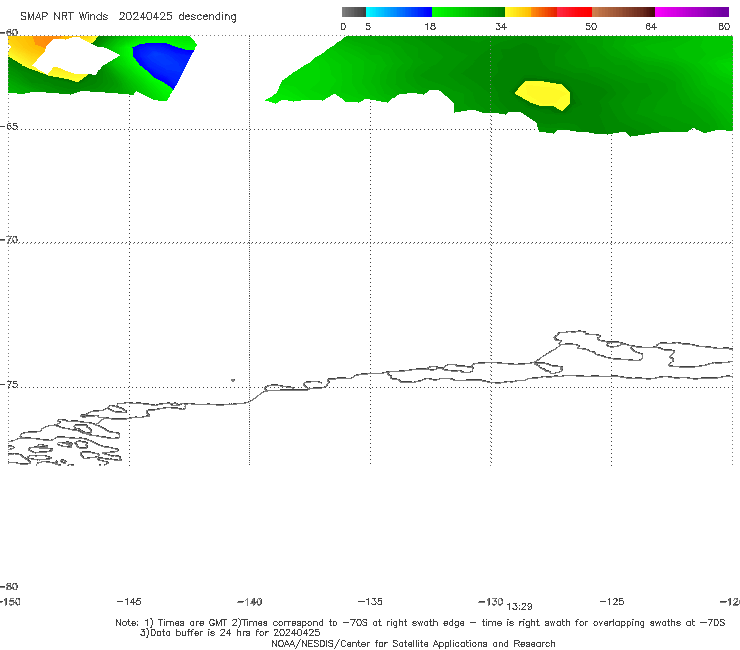Image resolution: width=740 pixels, height=650 pixels.
Task: Click the orange wind patch at top-left corner
Action: click(x=43, y=42)
